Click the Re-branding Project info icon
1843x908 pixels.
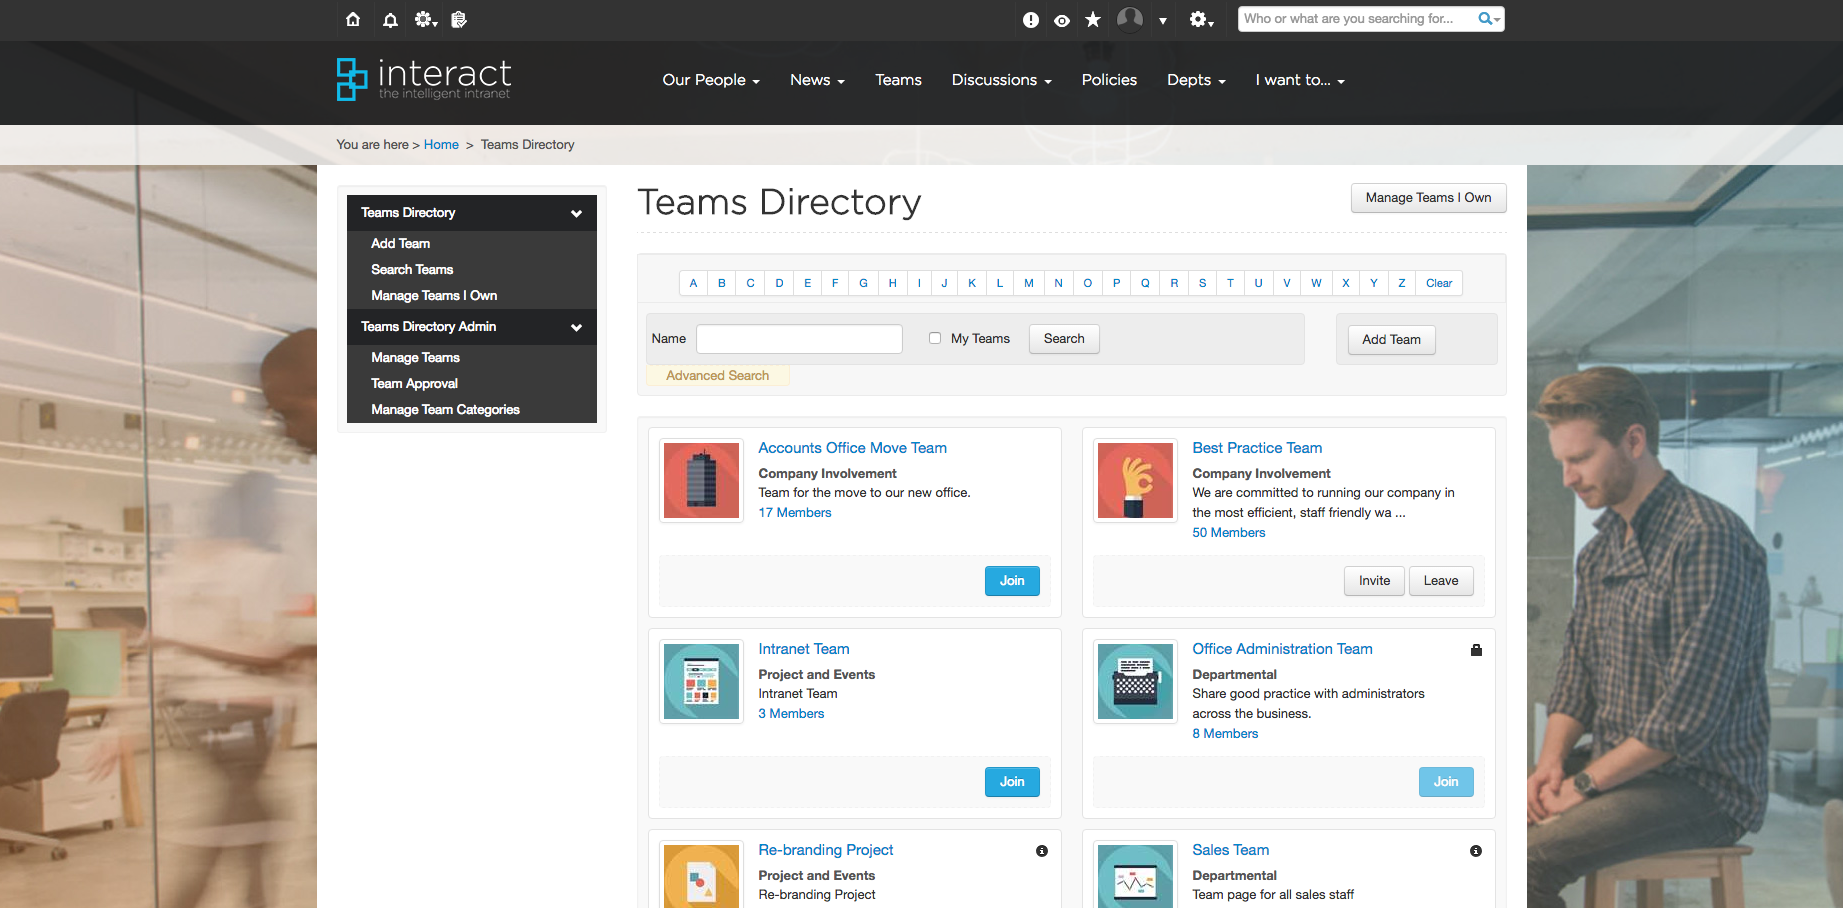(x=1042, y=851)
